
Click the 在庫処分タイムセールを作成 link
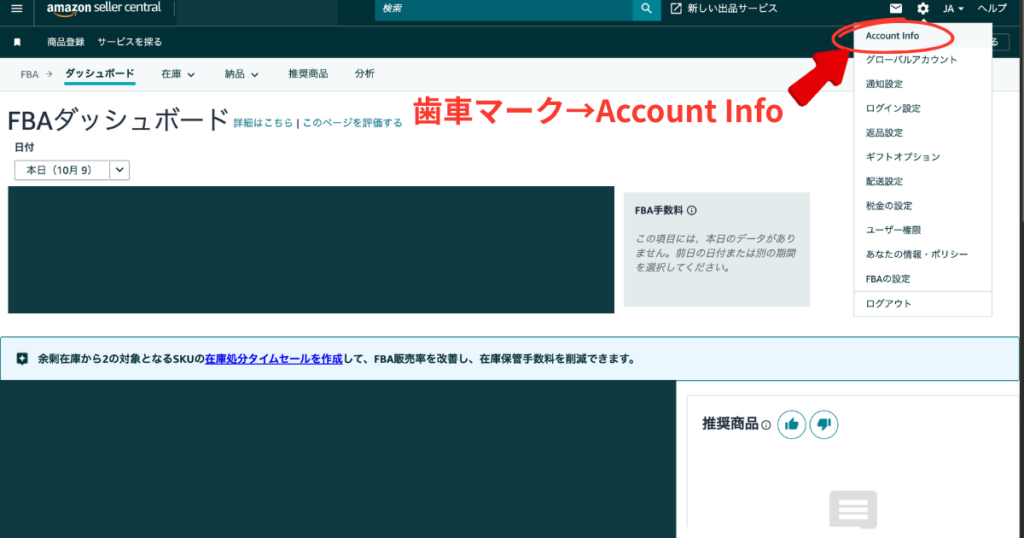tap(274, 359)
